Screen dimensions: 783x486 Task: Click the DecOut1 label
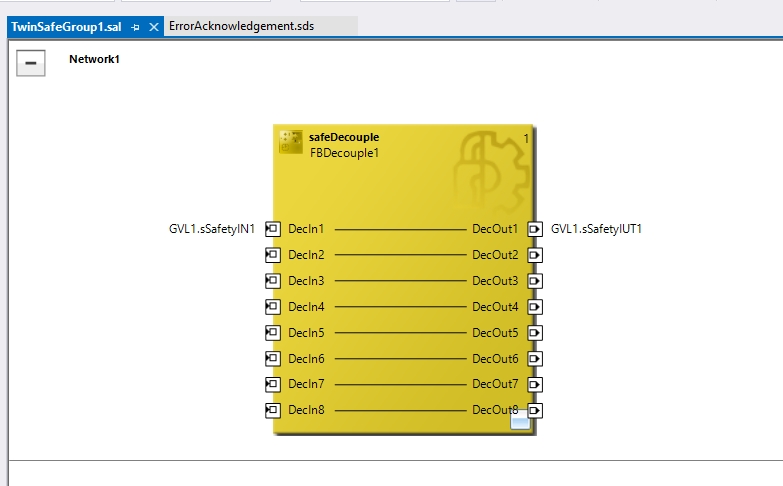[x=495, y=229]
